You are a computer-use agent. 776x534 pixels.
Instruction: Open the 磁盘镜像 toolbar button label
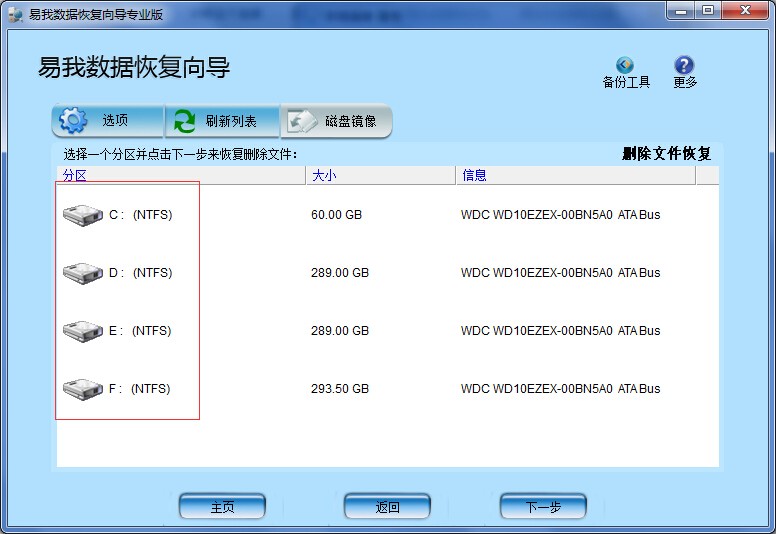pos(351,121)
